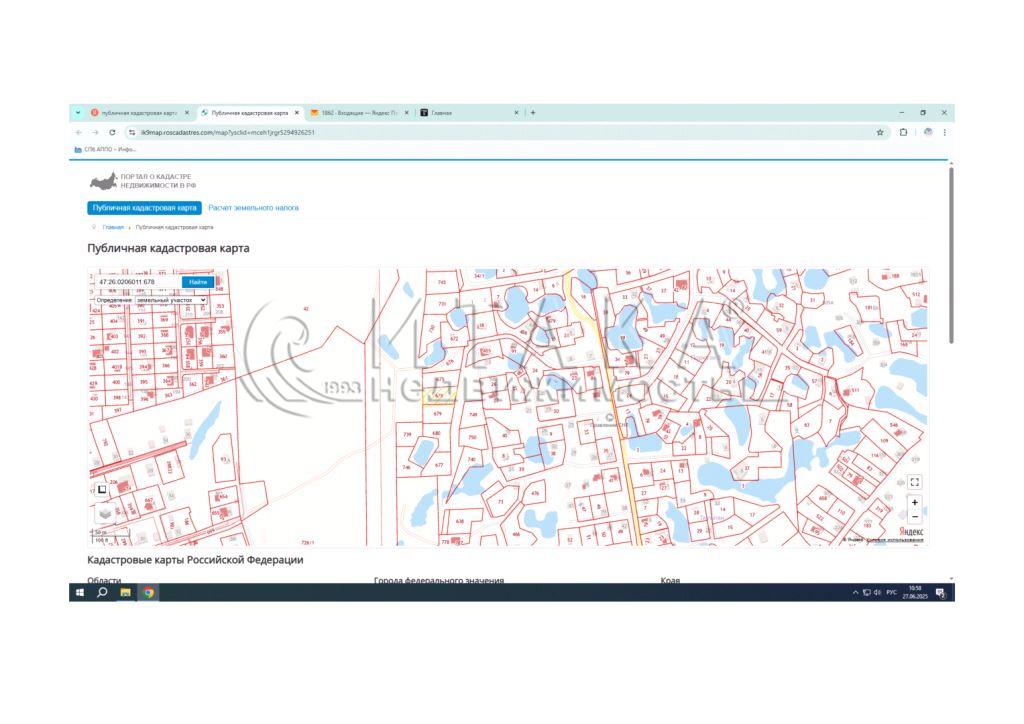The image size is (1024, 724).
Task: Open the Chrome profile avatar
Action: click(x=928, y=133)
